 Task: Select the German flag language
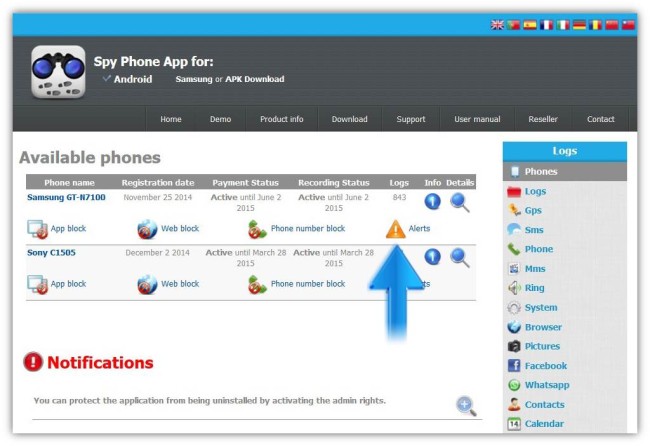tap(579, 25)
